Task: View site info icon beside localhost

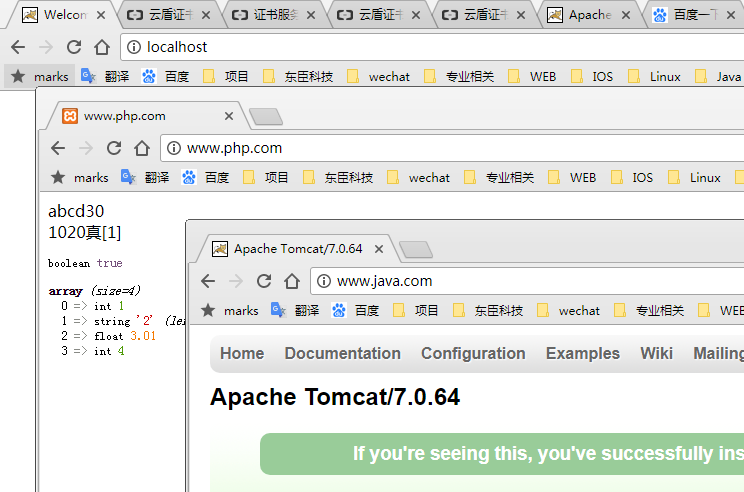Action: click(134, 47)
